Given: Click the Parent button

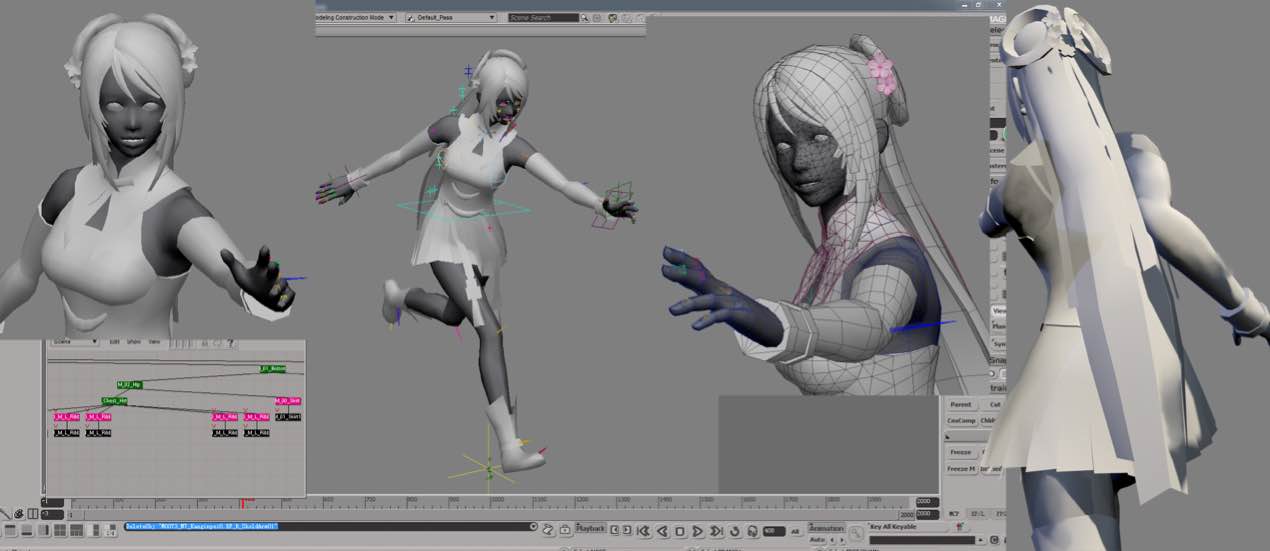Looking at the screenshot, I should tap(961, 405).
